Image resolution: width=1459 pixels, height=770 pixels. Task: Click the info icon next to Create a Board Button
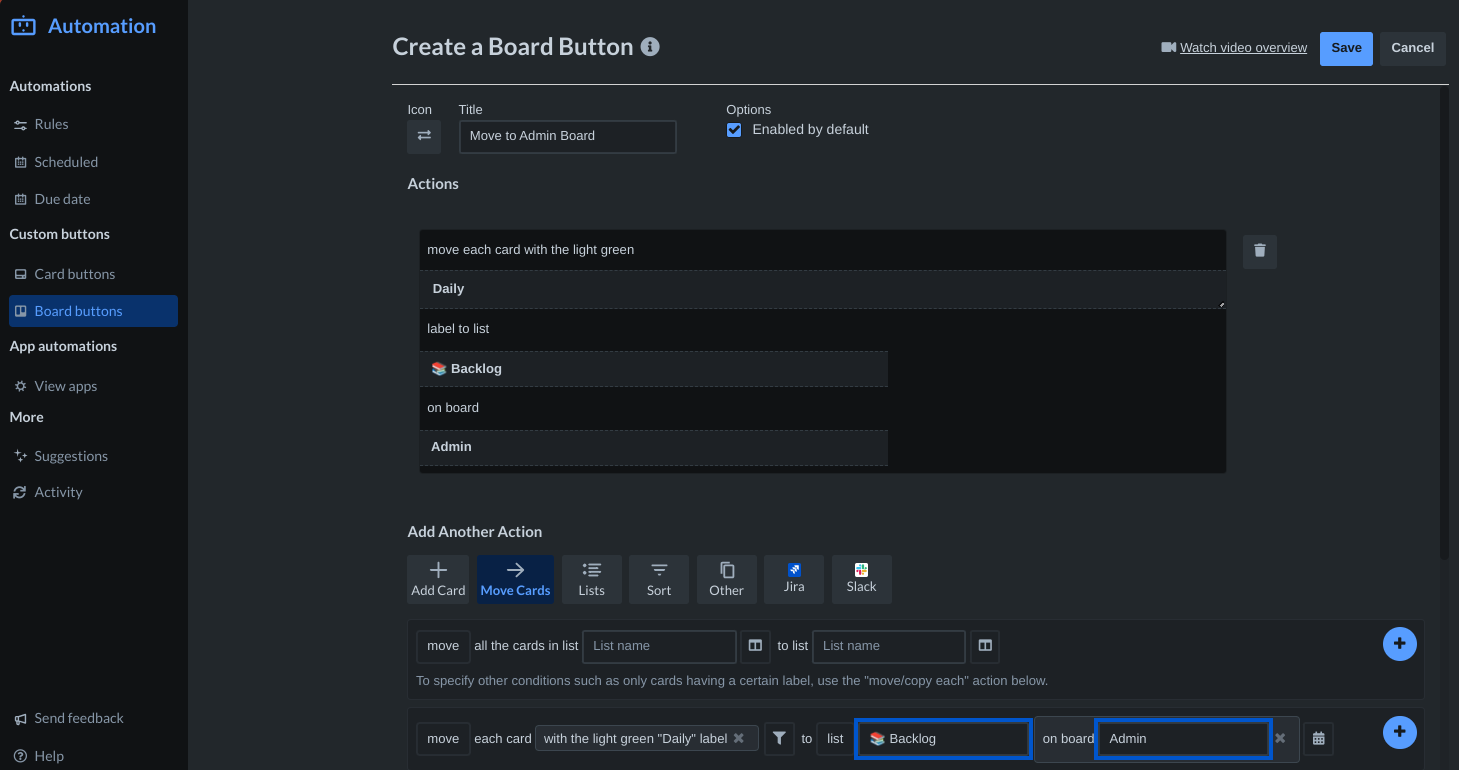649,46
